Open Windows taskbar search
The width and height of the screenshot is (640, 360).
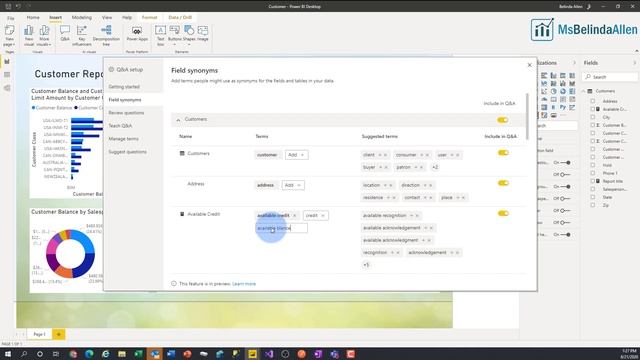click(24, 354)
